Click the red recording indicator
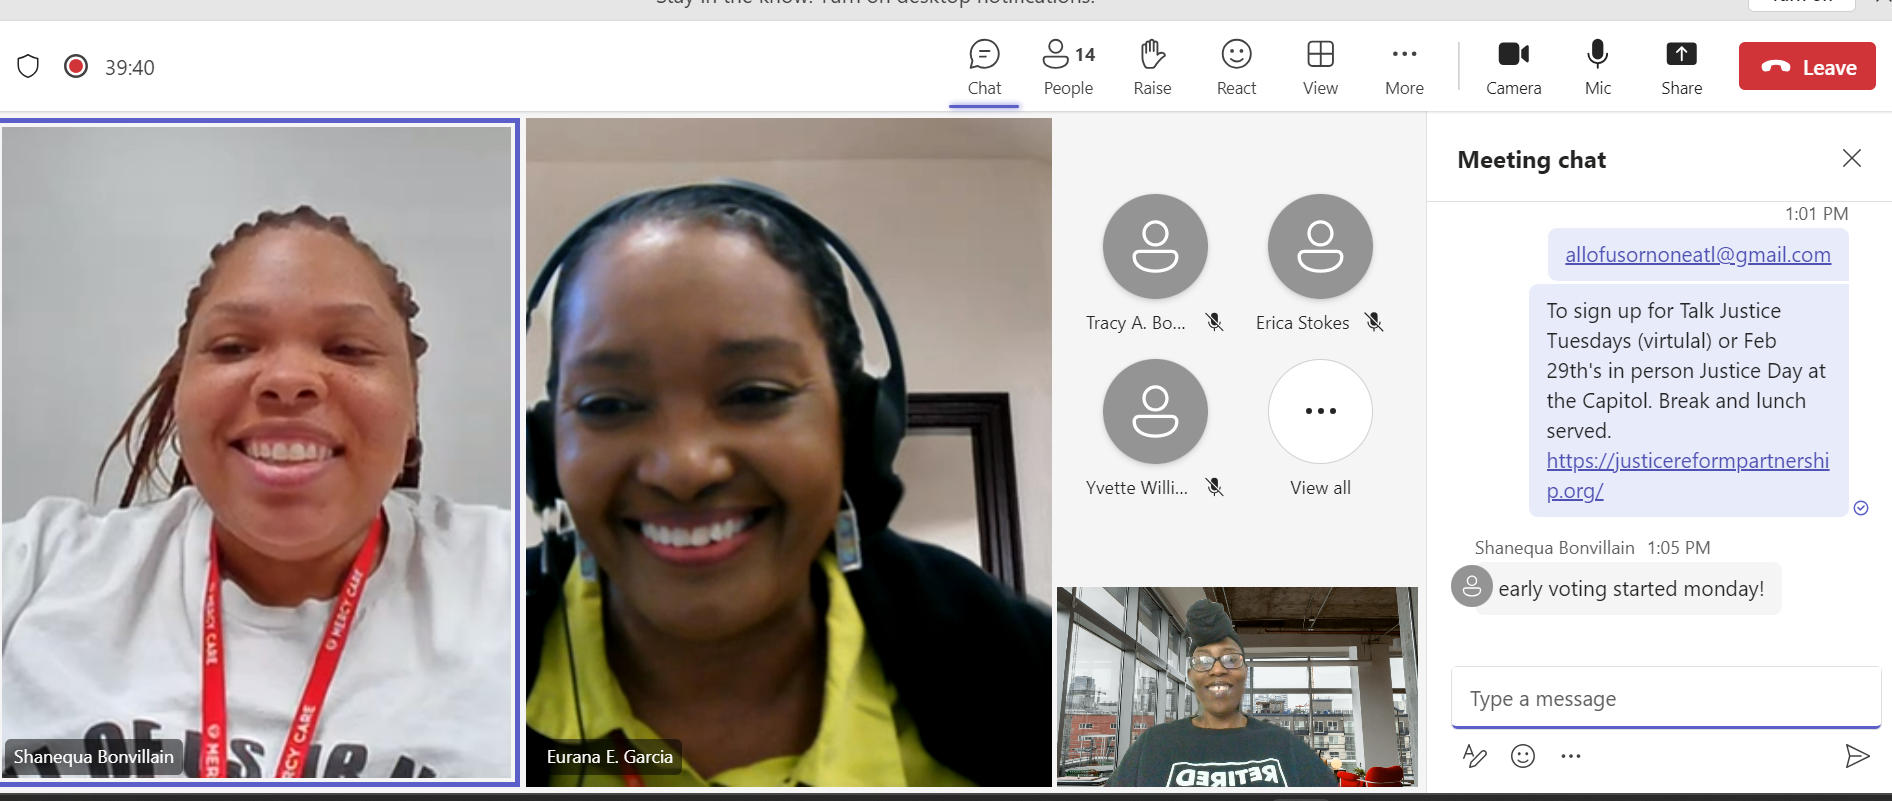1892x801 pixels. tap(76, 66)
